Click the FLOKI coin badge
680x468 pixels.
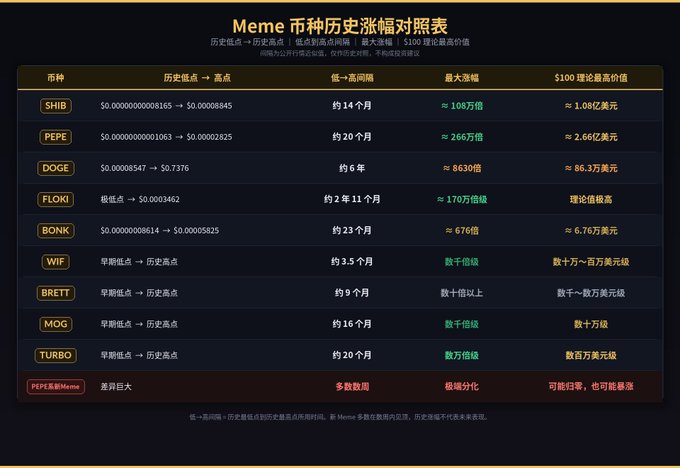point(56,200)
